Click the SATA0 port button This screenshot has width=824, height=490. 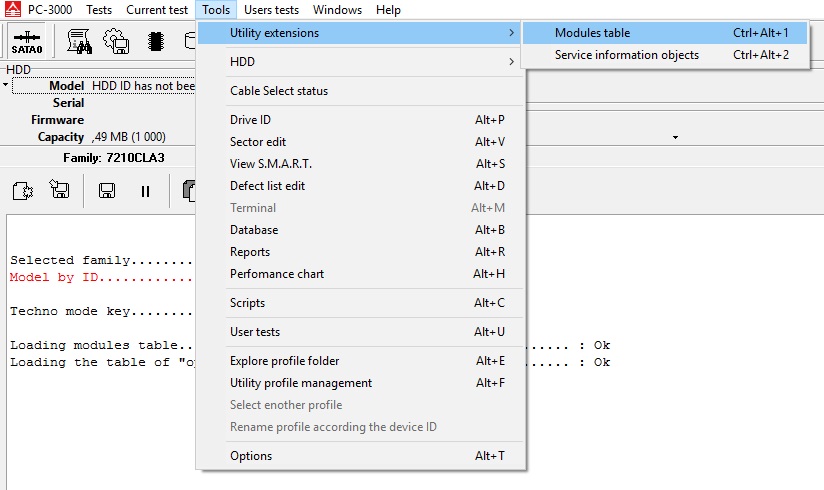(x=27, y=41)
